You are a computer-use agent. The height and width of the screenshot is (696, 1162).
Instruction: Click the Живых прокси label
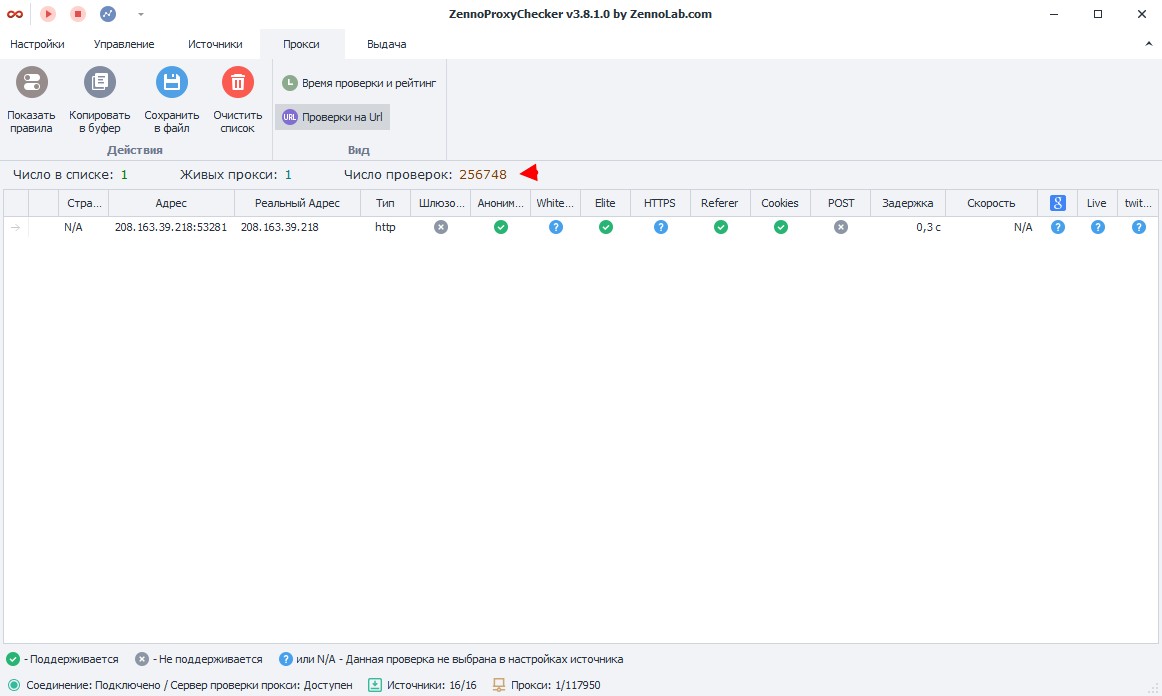[229, 175]
